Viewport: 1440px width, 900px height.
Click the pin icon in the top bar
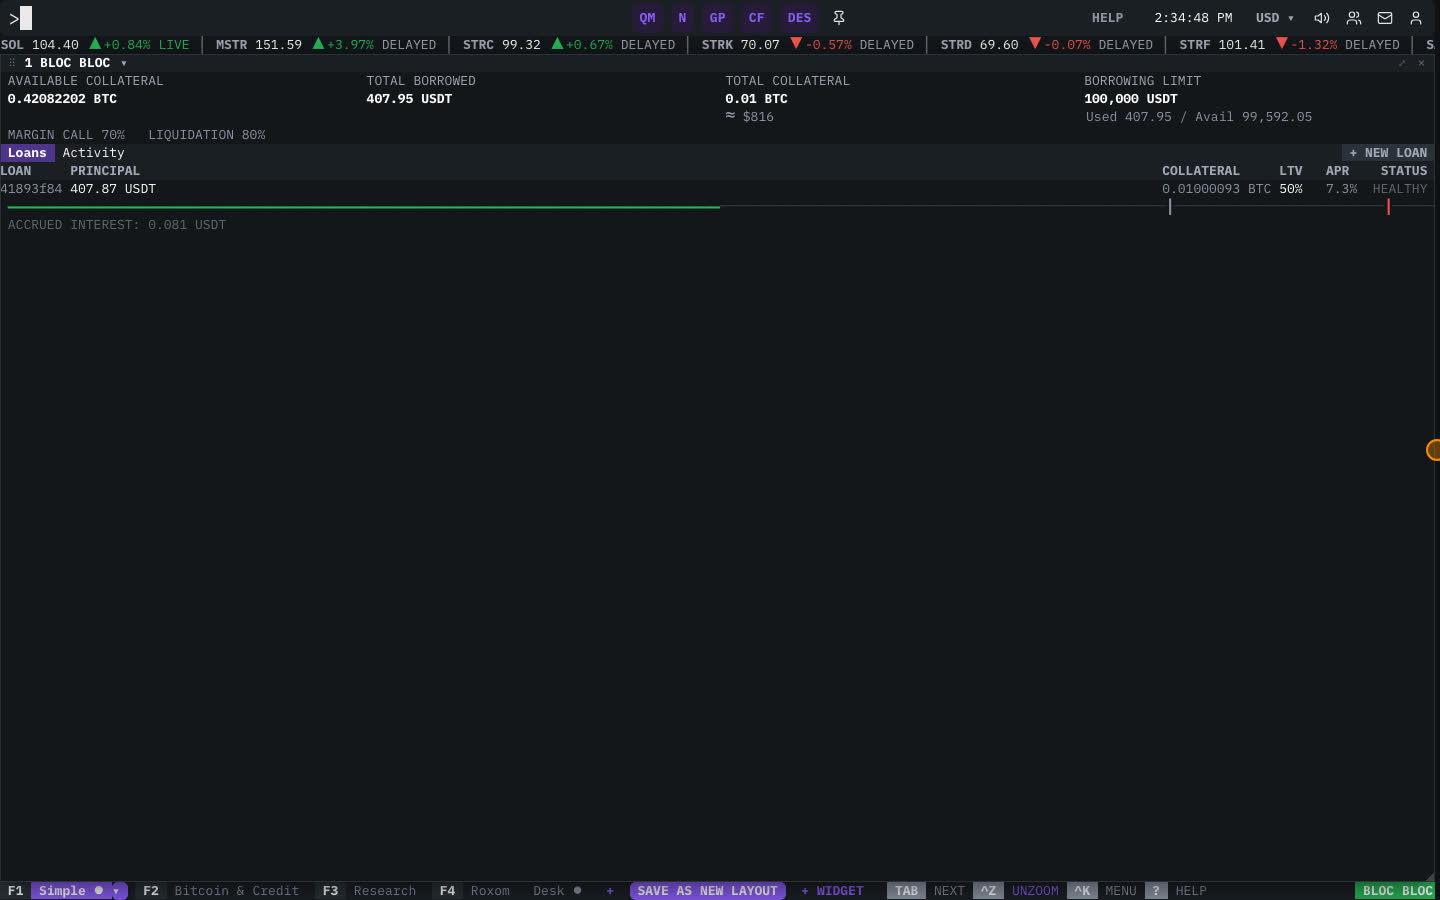click(839, 18)
